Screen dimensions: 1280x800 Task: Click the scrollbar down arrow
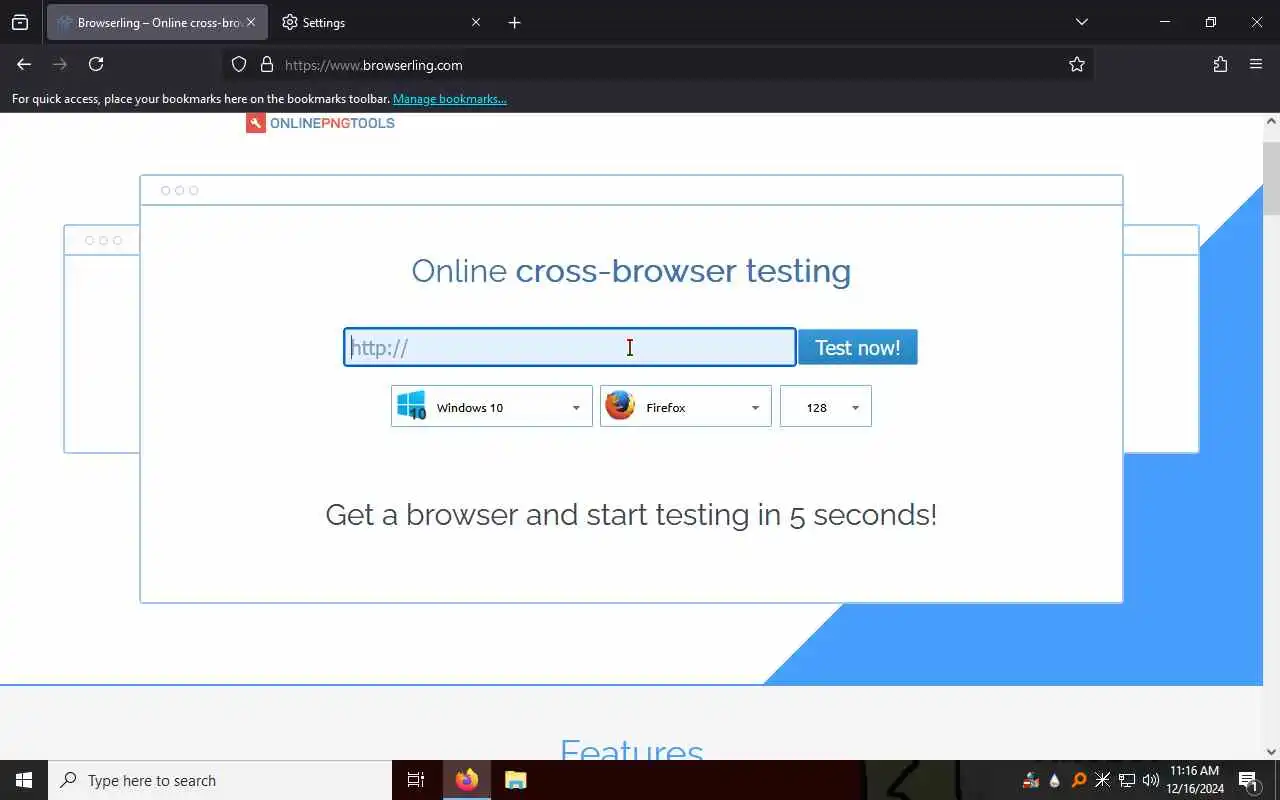pyautogui.click(x=1271, y=751)
